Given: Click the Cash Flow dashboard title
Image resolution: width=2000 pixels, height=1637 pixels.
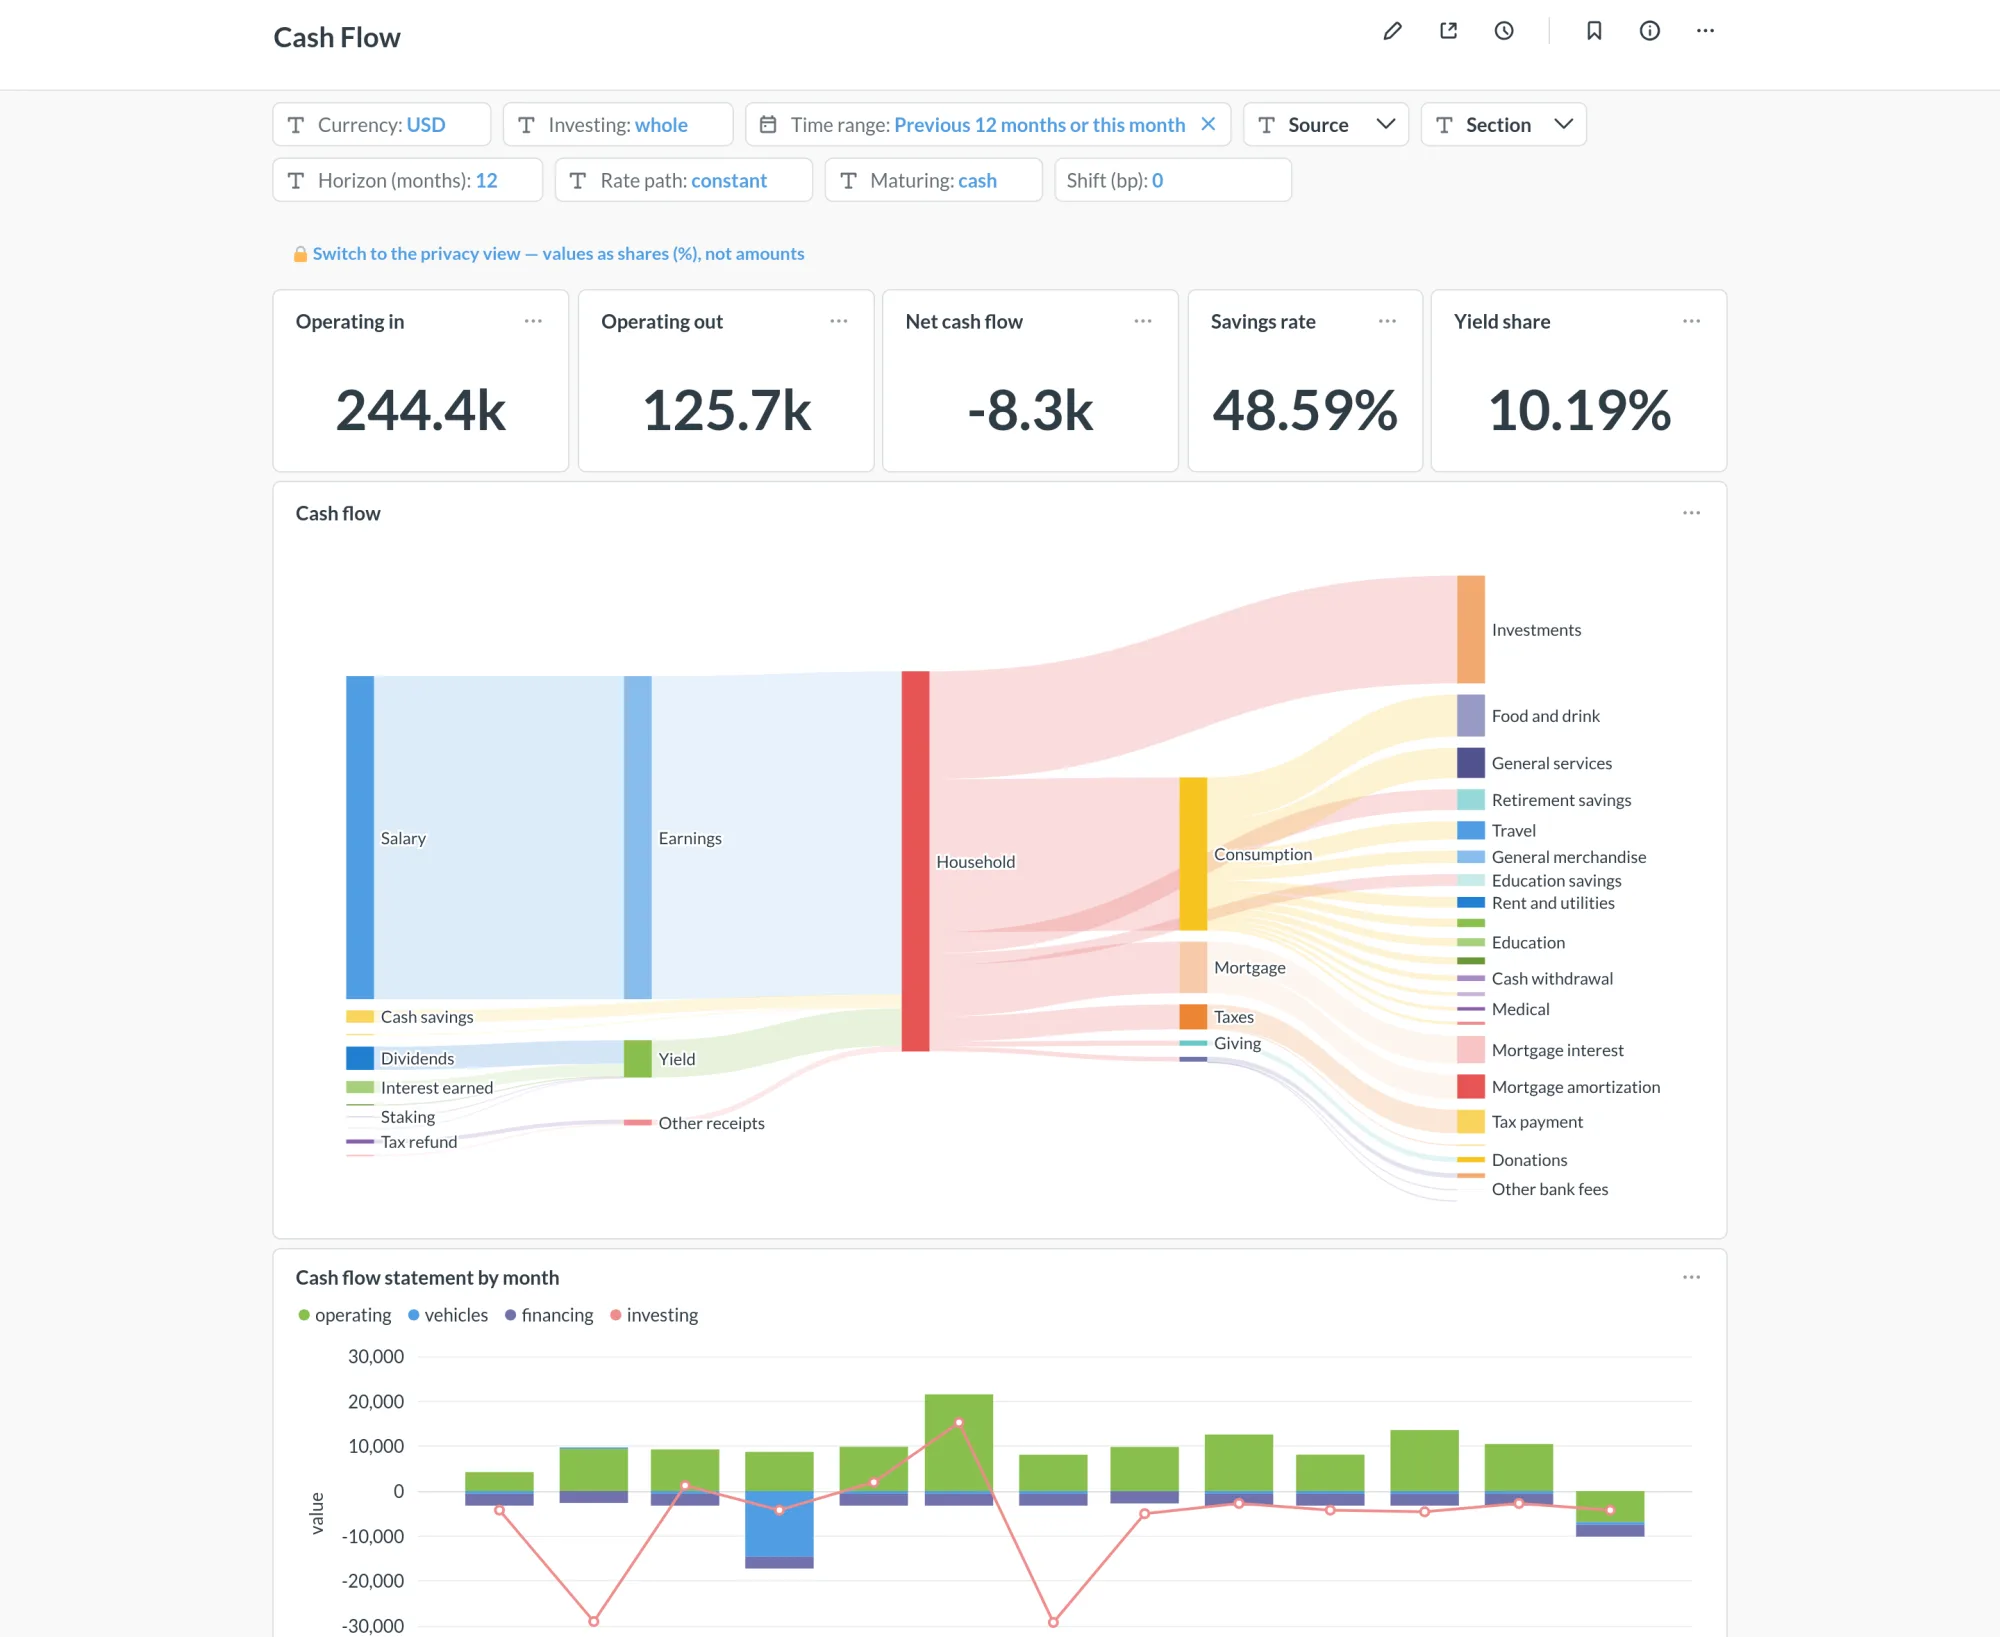Looking at the screenshot, I should pos(337,37).
